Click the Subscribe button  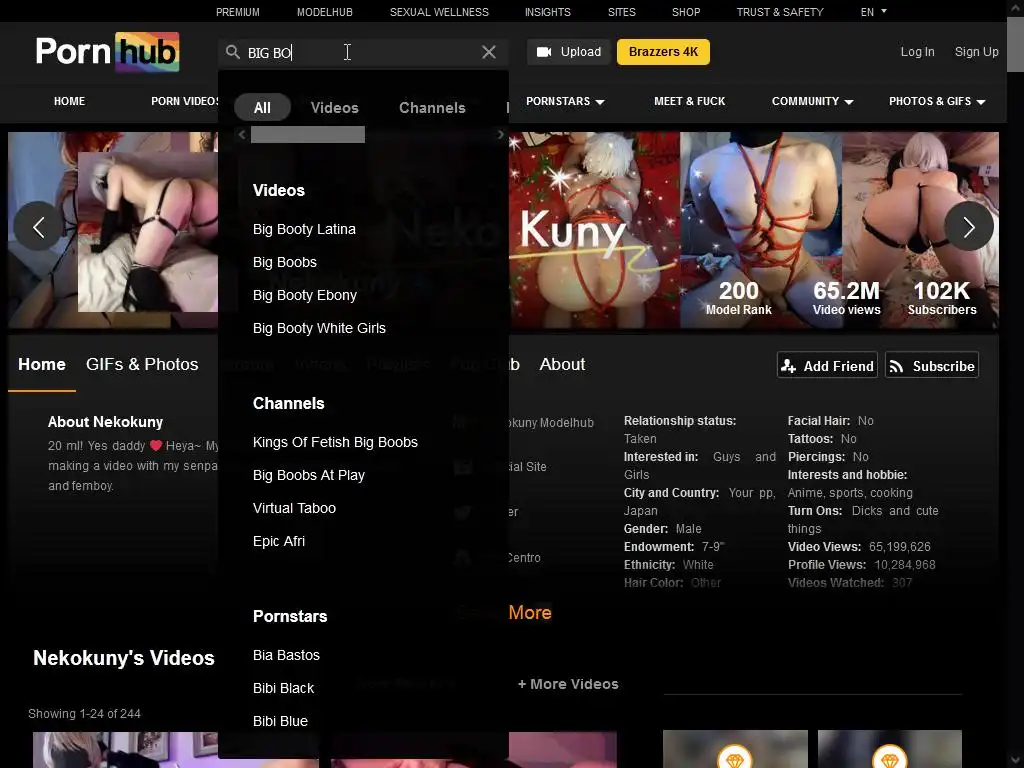(931, 366)
